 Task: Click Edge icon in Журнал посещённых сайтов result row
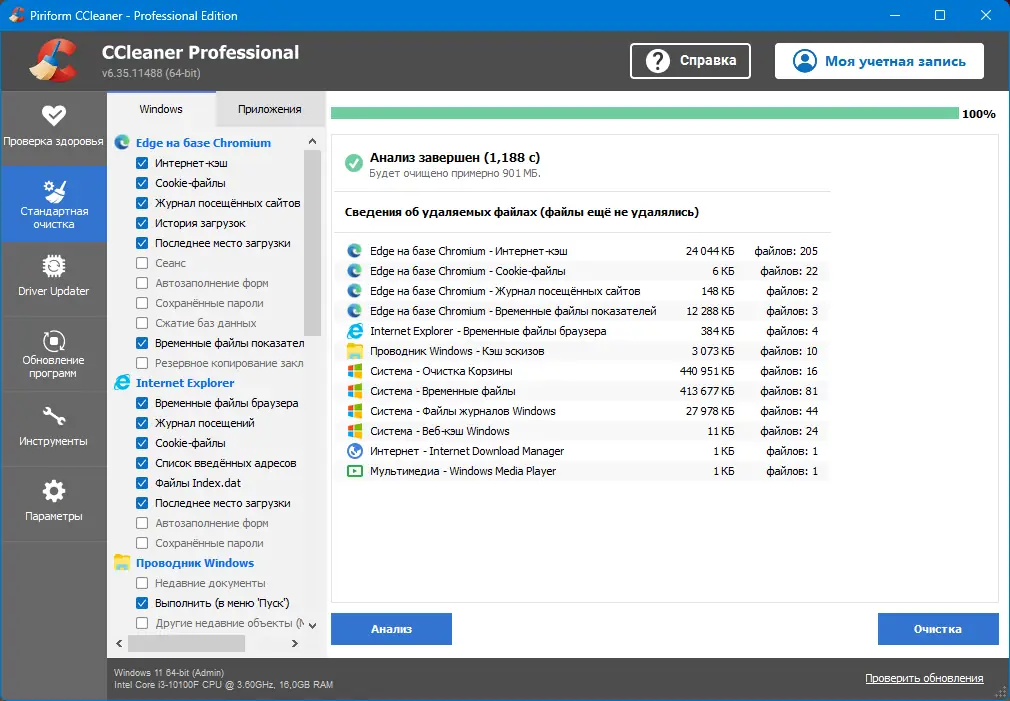click(x=354, y=291)
